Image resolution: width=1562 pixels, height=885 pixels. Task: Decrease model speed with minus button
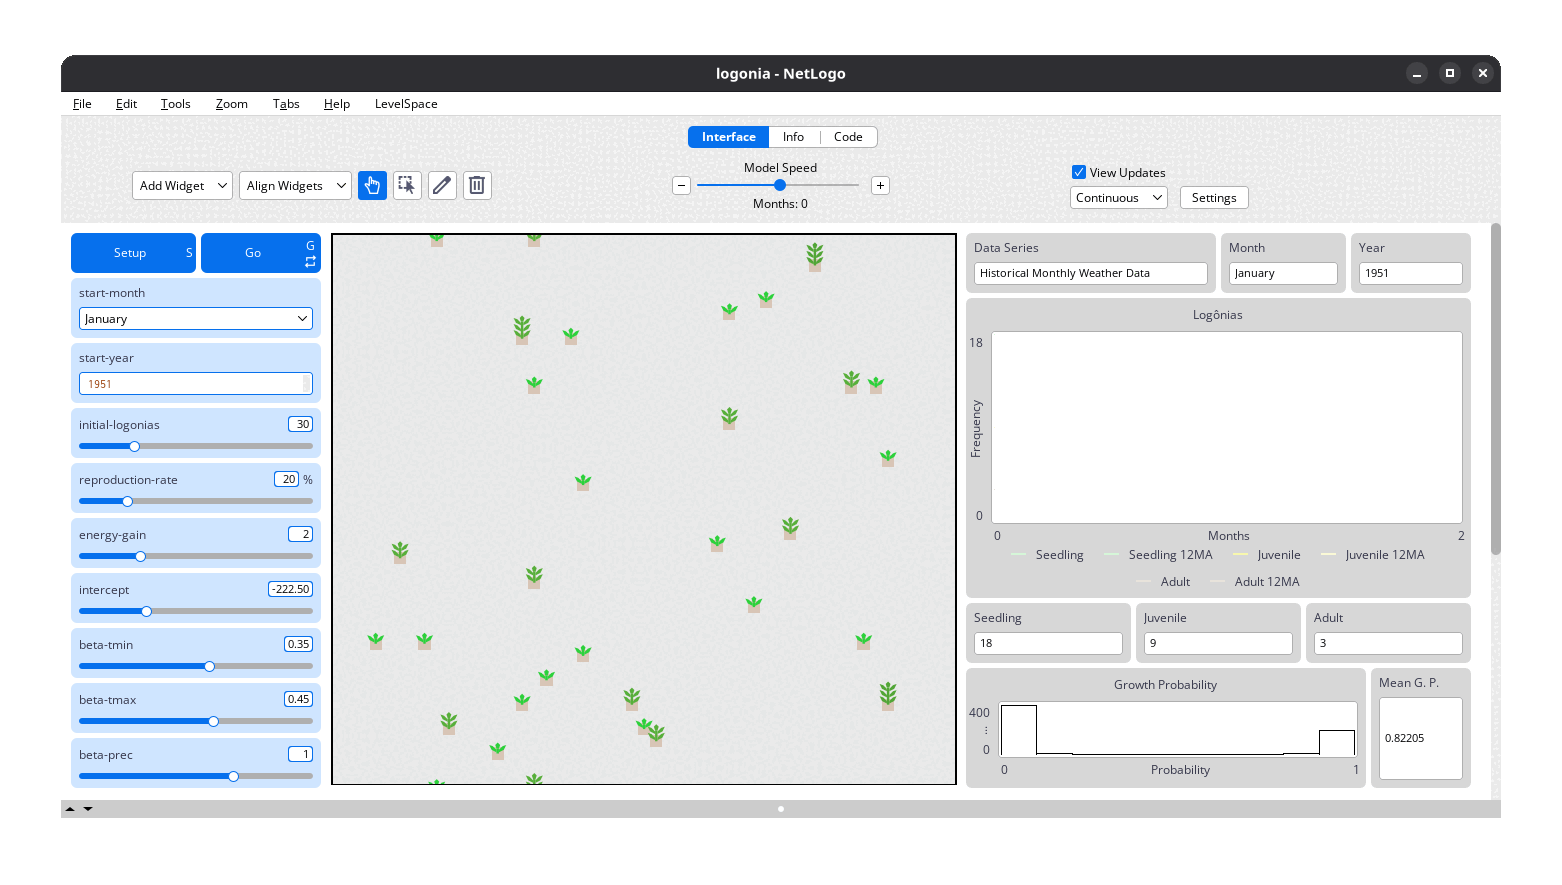pos(681,185)
